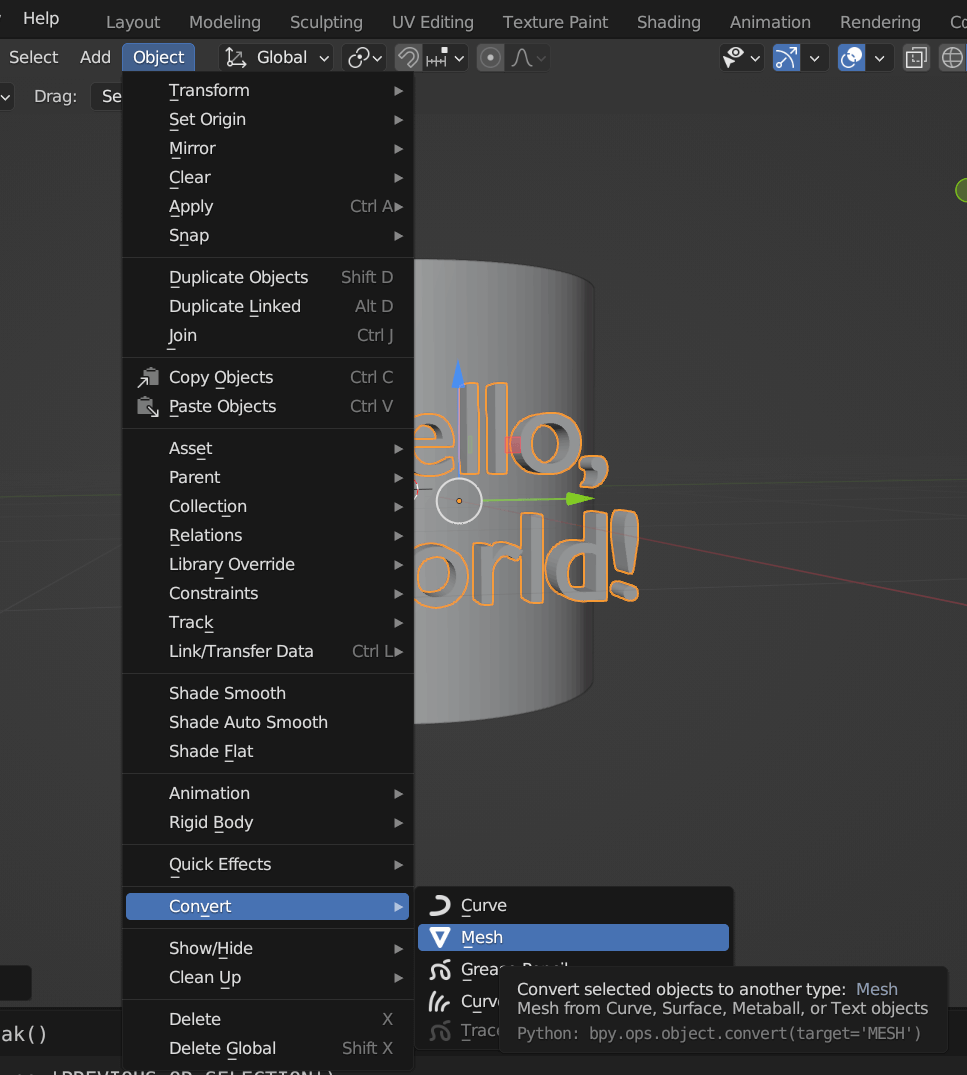The height and width of the screenshot is (1075, 967).
Task: Open the Apply submenu
Action: pos(267,206)
